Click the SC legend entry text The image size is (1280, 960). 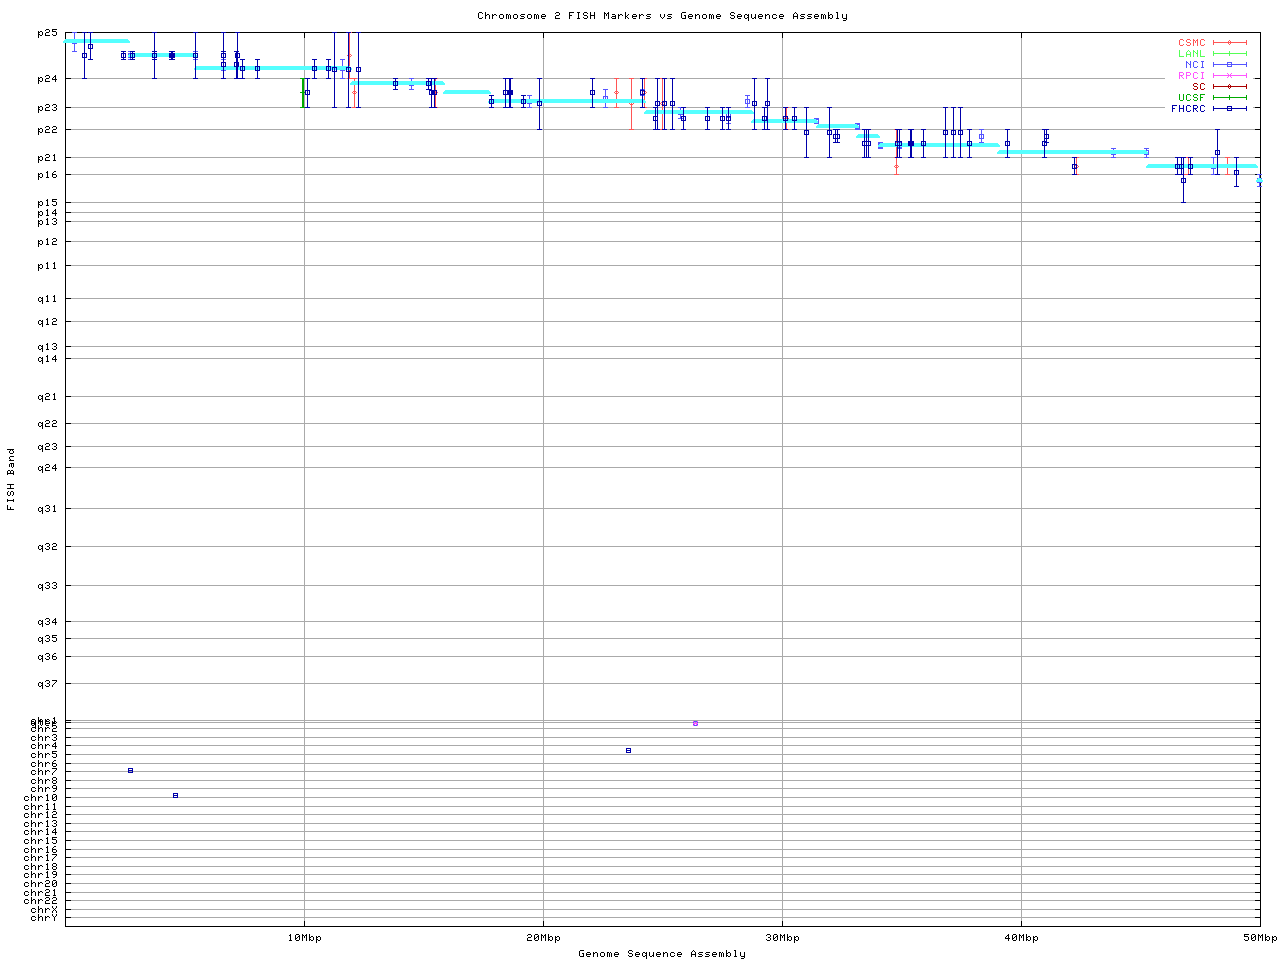pyautogui.click(x=1198, y=86)
